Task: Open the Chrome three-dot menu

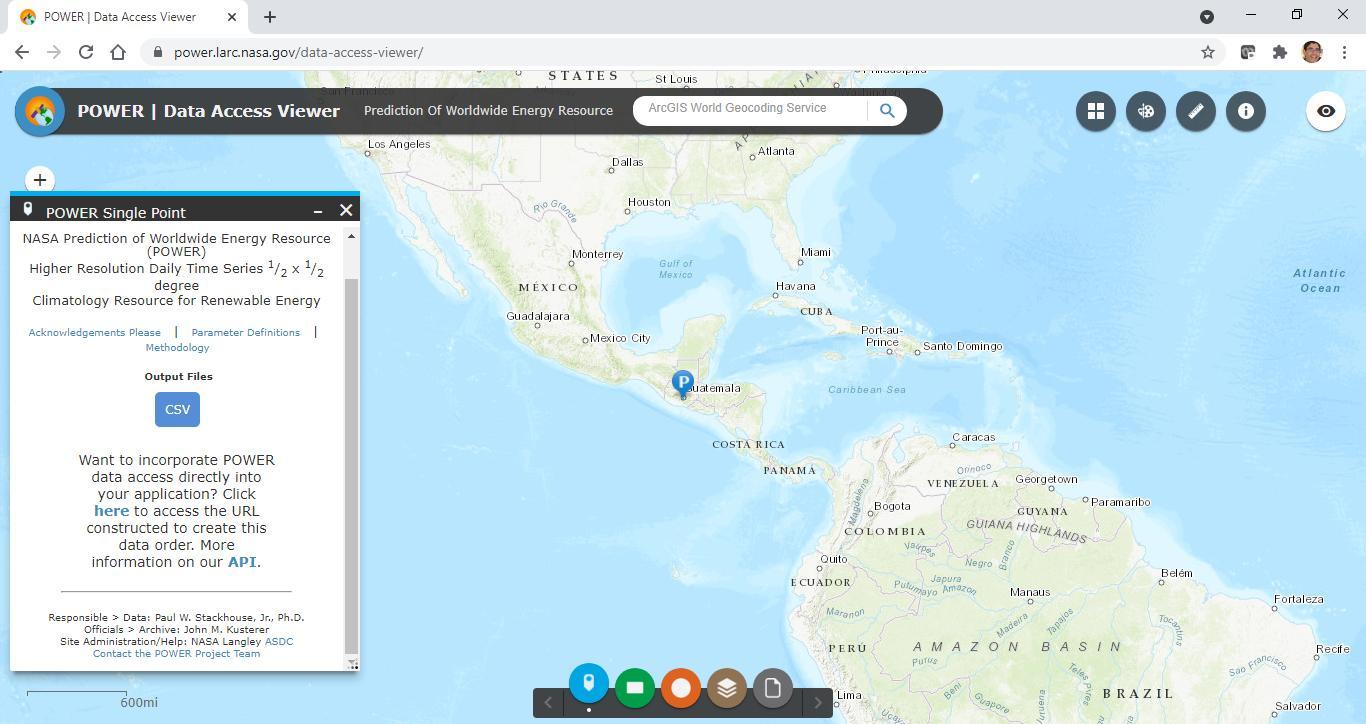Action: (1345, 52)
